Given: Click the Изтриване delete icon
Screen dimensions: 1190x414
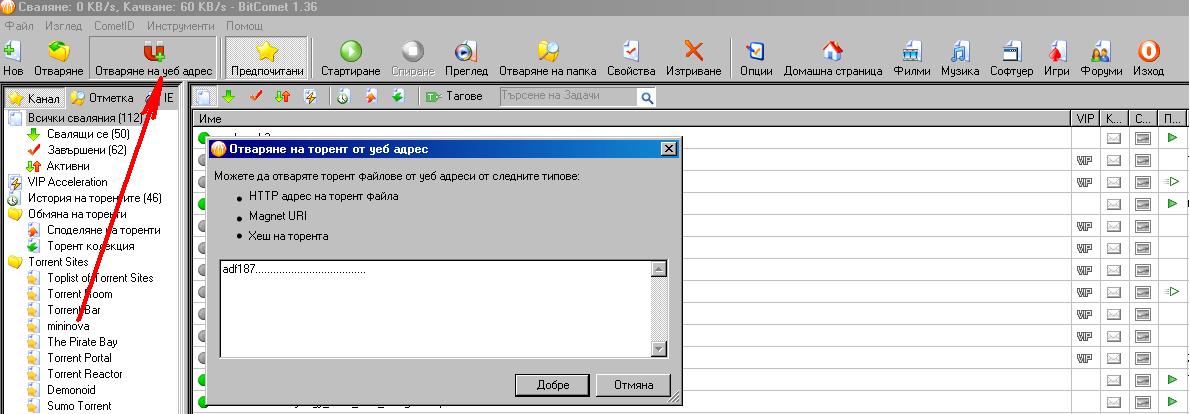Looking at the screenshot, I should (694, 52).
